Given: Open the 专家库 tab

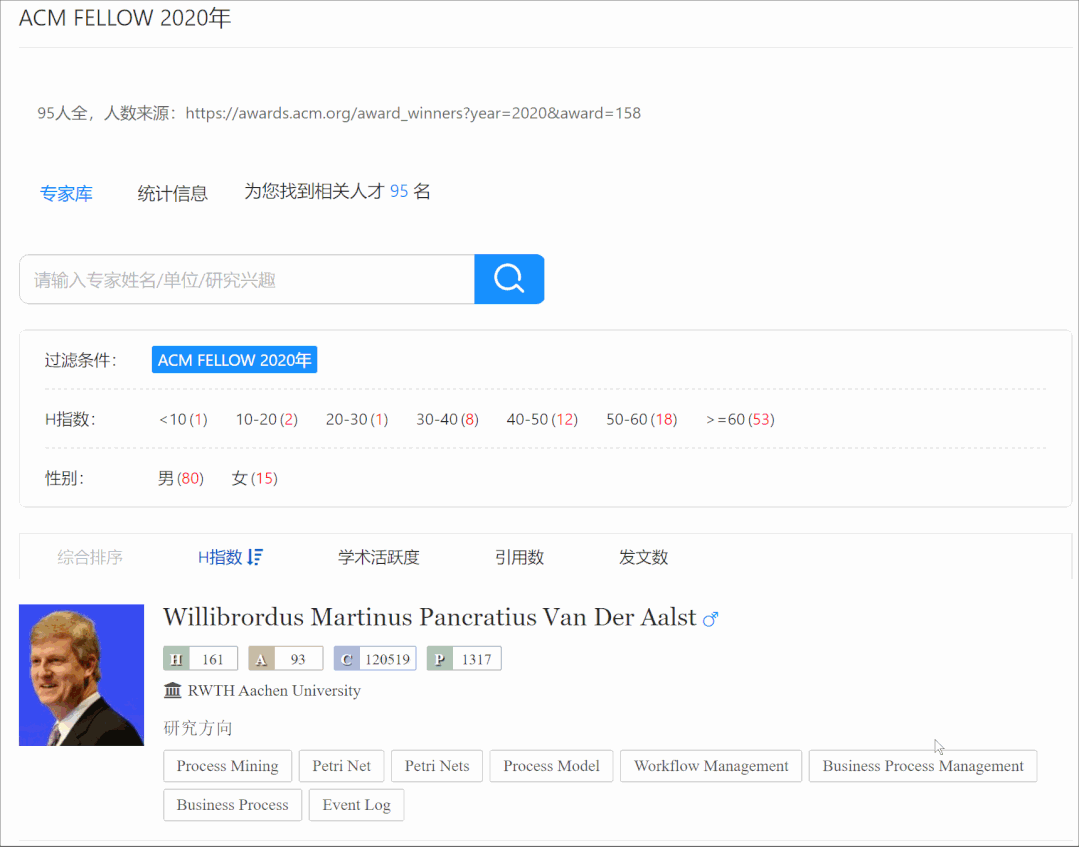Looking at the screenshot, I should coord(66,193).
